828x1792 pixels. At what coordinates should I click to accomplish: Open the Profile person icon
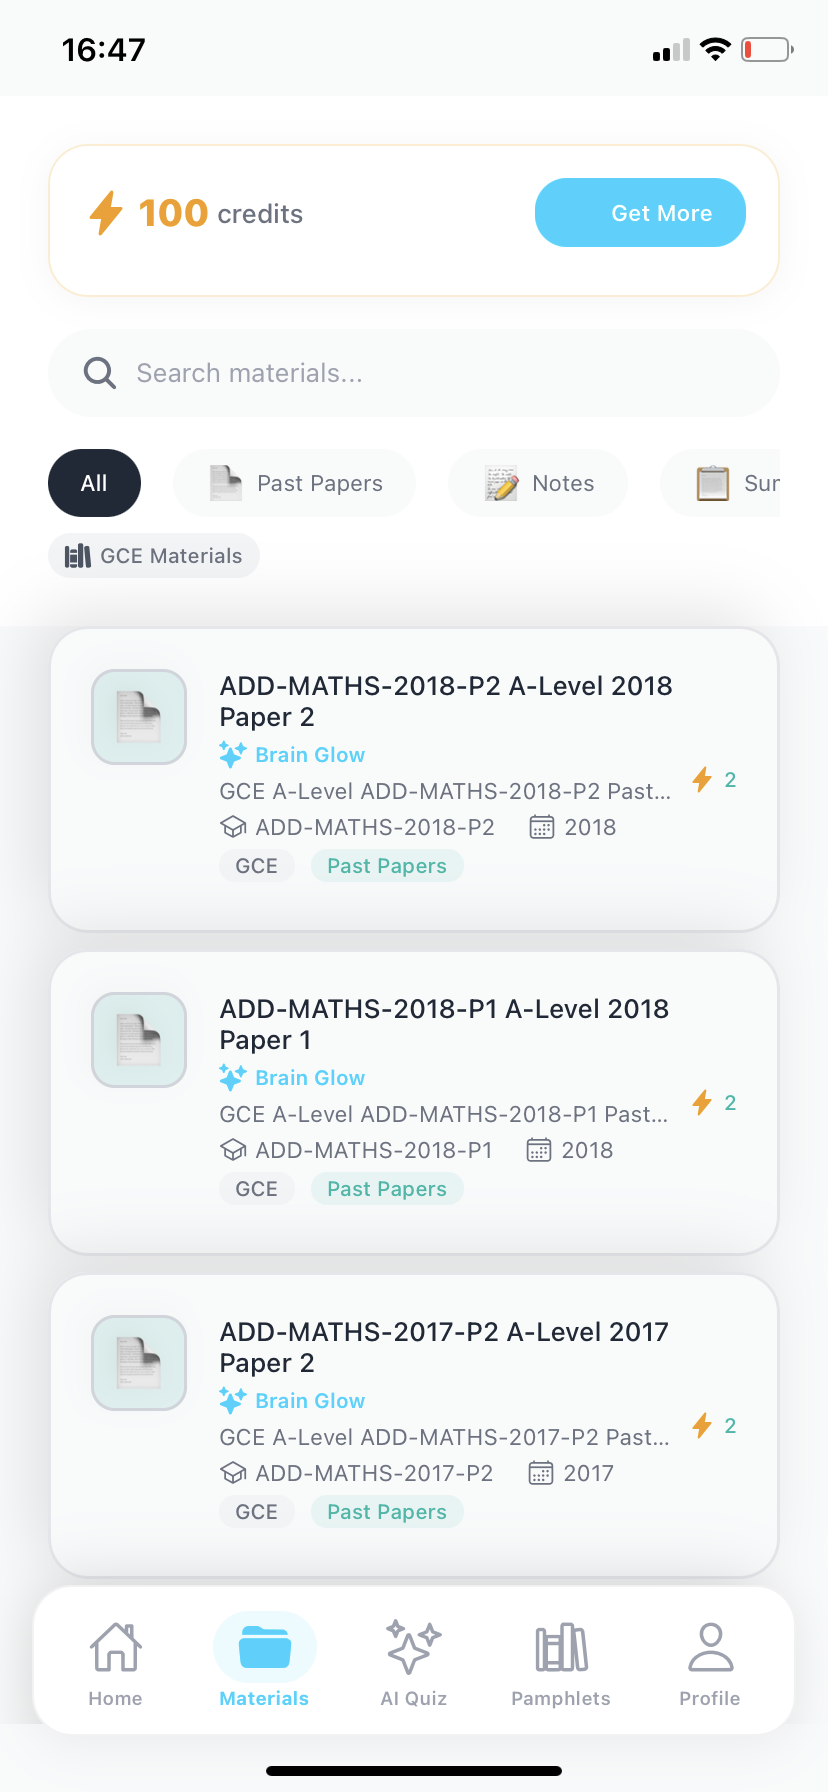pos(709,1646)
